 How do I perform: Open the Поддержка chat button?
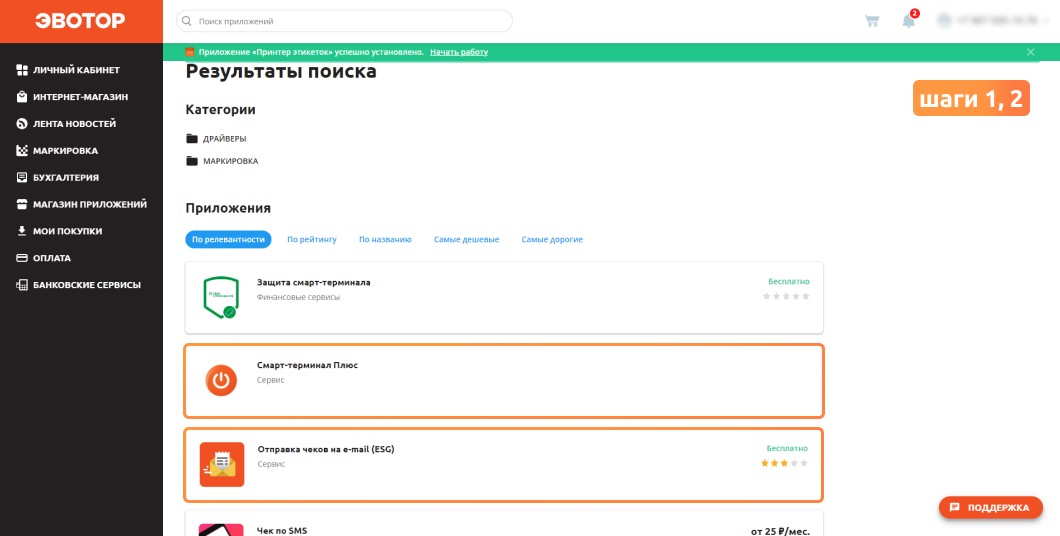990,508
